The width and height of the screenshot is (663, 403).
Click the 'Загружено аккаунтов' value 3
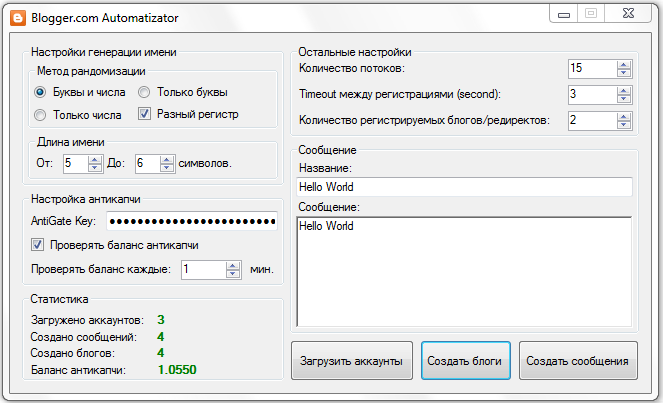point(161,320)
